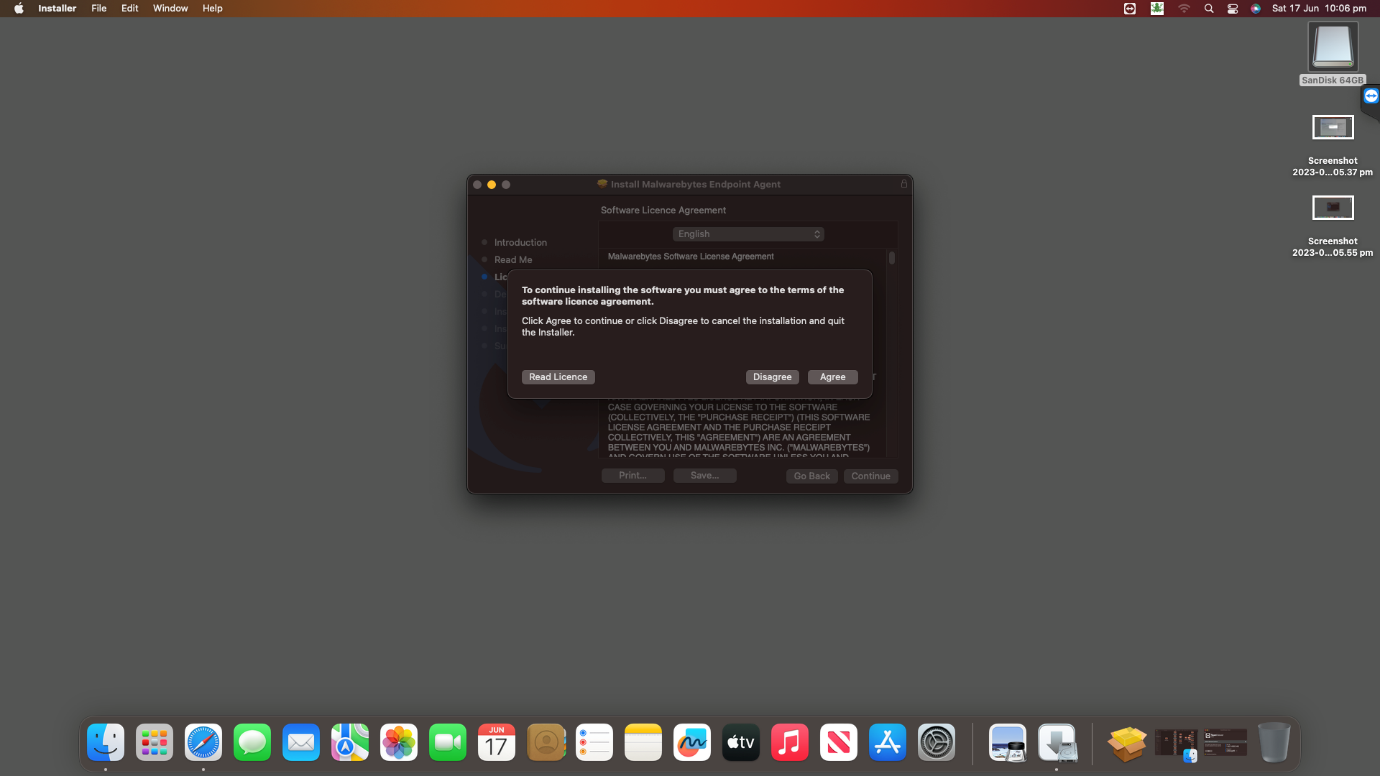Select the Screenshot 2023-0...05.37 pm file
Screen dimensions: 1380x776
click(1333, 145)
